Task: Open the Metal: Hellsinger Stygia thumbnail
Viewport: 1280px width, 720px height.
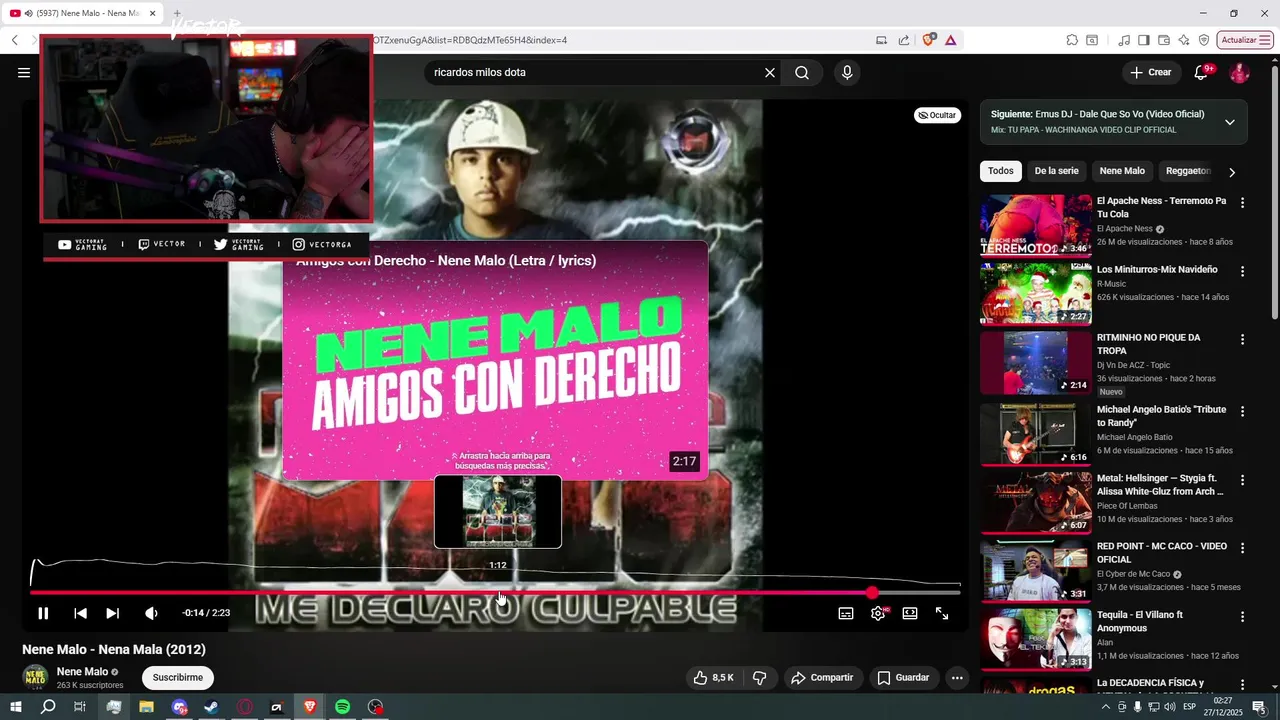Action: pos(1036,502)
